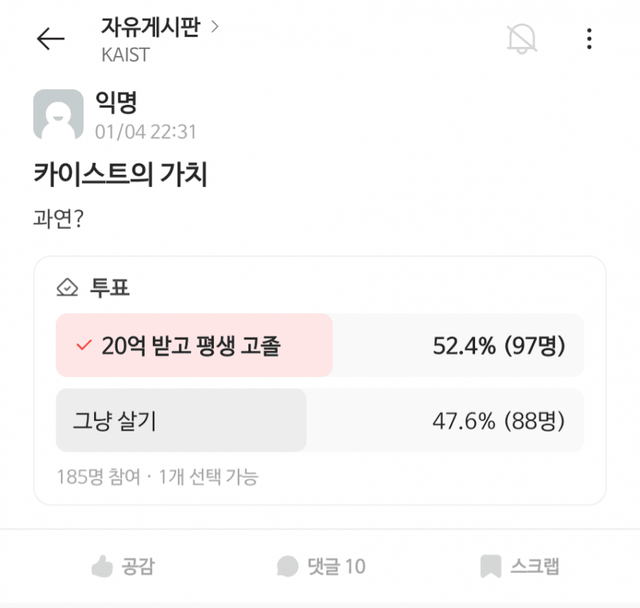Click the 익명 author name

click(115, 102)
